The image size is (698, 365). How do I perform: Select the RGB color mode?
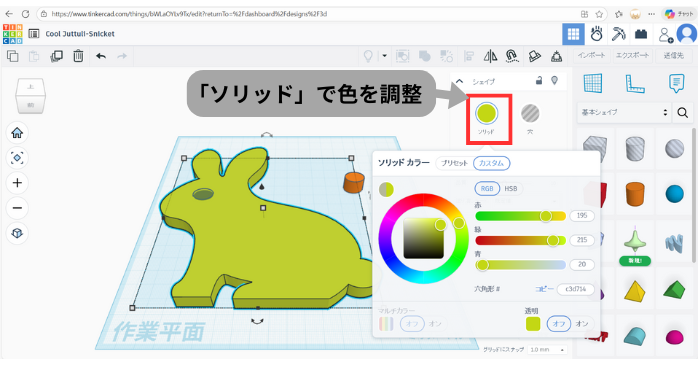pyautogui.click(x=487, y=189)
